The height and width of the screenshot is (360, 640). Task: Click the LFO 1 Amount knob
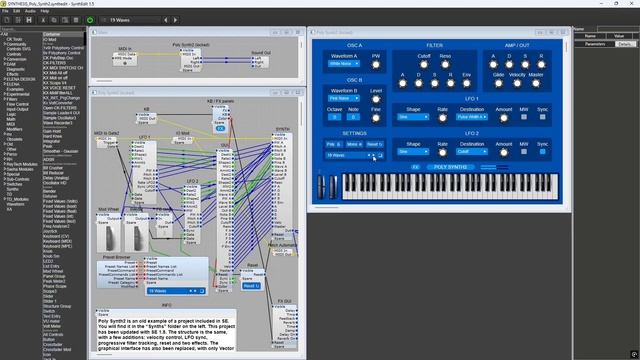tap(503, 118)
